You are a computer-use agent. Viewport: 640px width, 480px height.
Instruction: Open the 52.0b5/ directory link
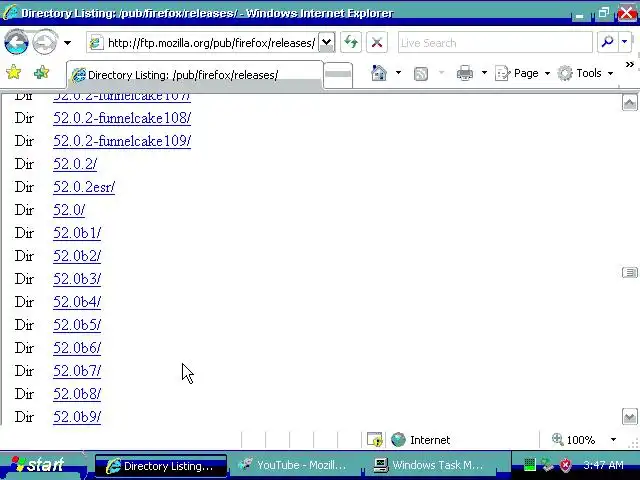pyautogui.click(x=77, y=325)
